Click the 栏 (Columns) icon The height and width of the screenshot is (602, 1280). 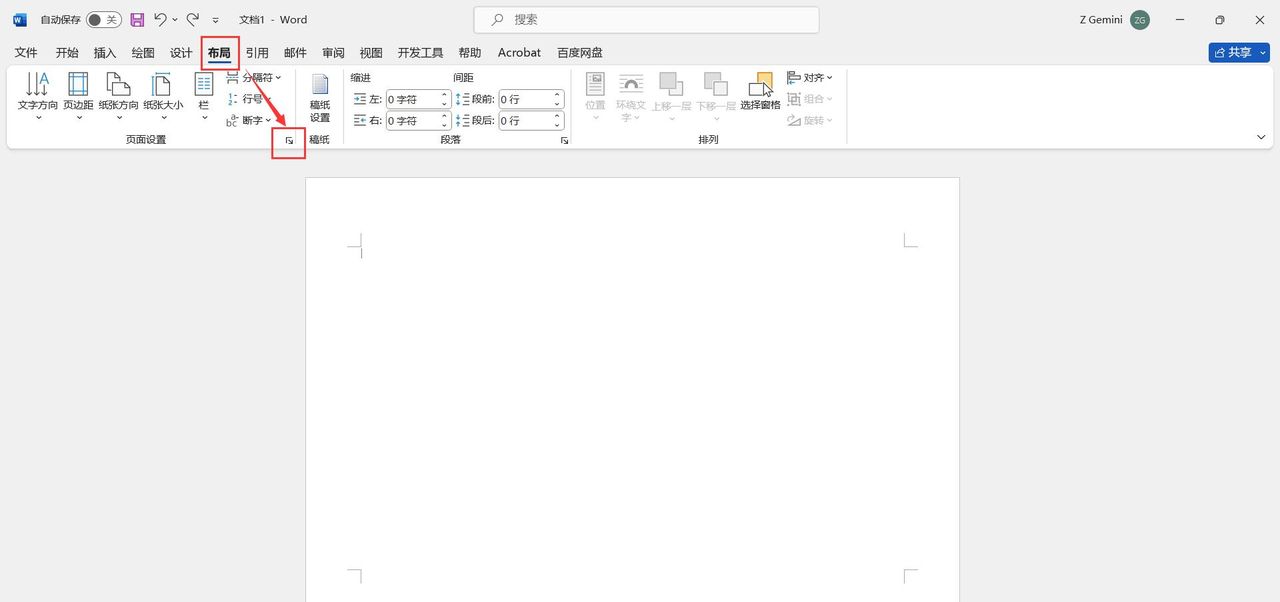tap(203, 95)
